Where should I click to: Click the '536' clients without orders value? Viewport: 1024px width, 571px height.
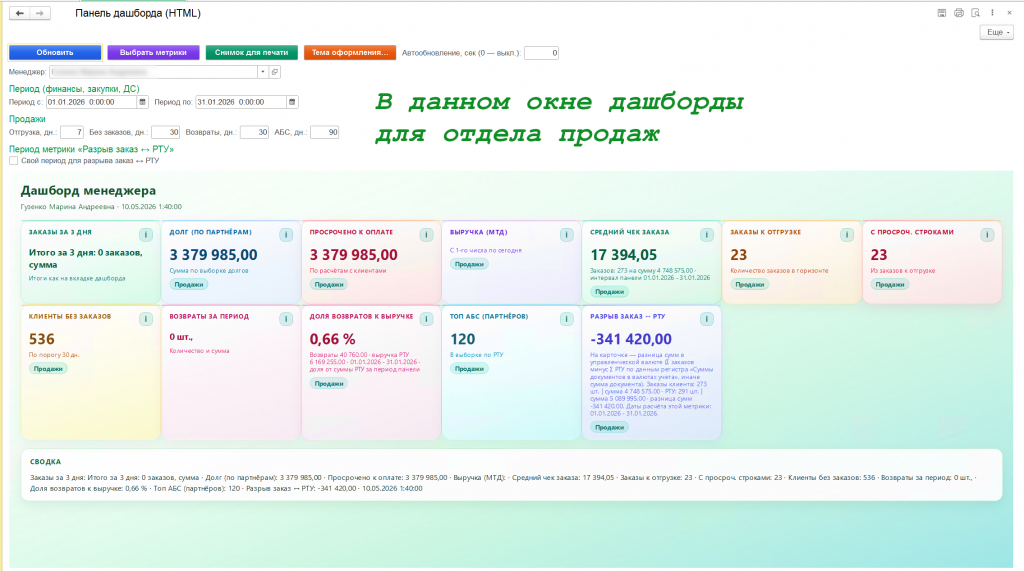42,339
